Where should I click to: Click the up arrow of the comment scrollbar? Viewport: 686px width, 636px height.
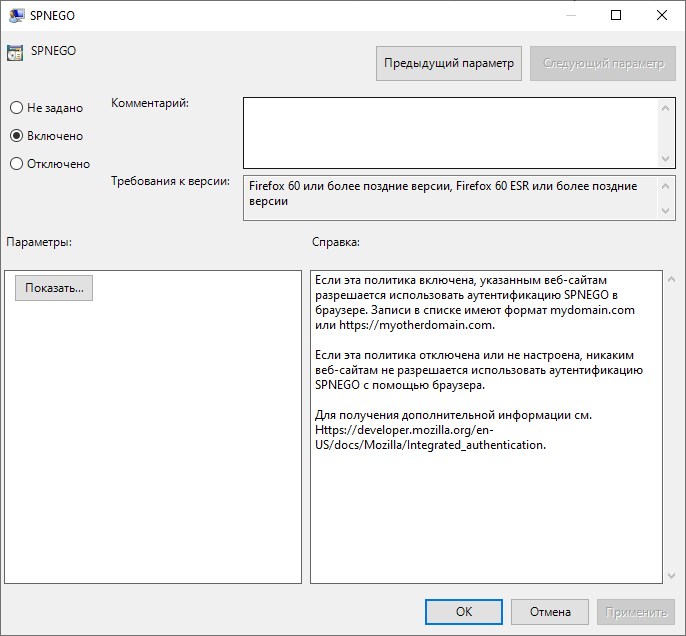tap(667, 106)
